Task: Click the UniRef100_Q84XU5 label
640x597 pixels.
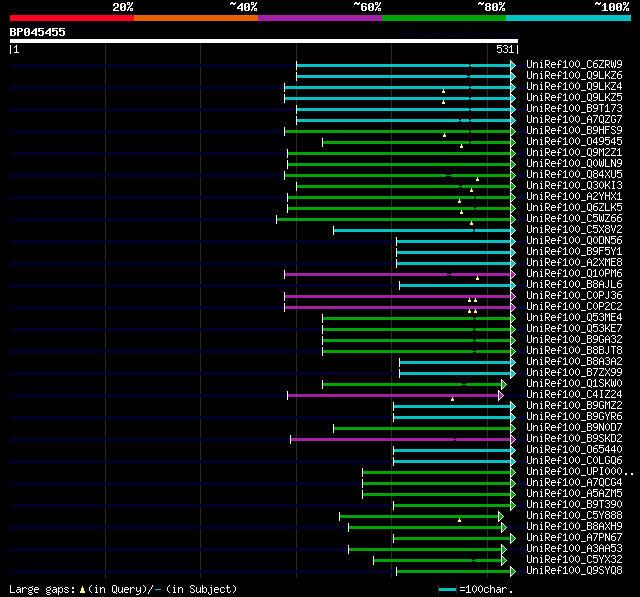Action: point(574,175)
